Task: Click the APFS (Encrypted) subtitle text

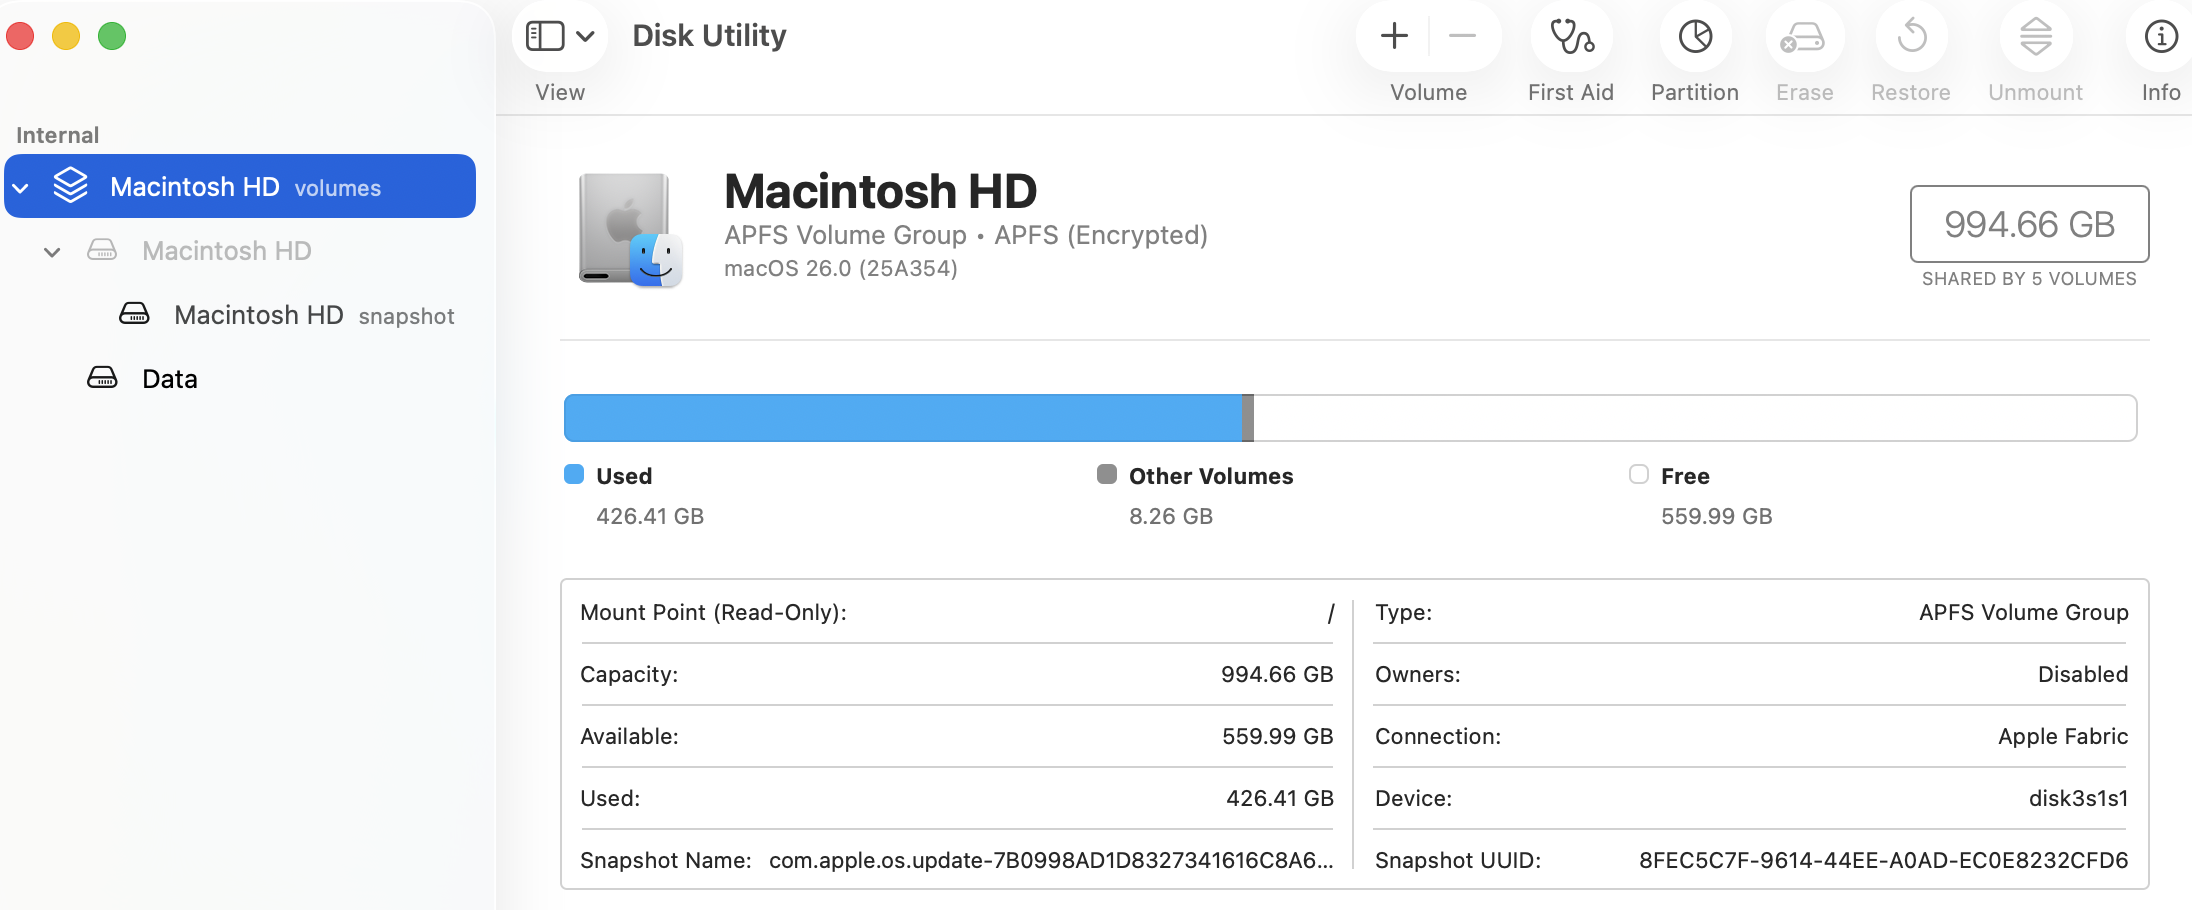Action: pyautogui.click(x=1101, y=235)
